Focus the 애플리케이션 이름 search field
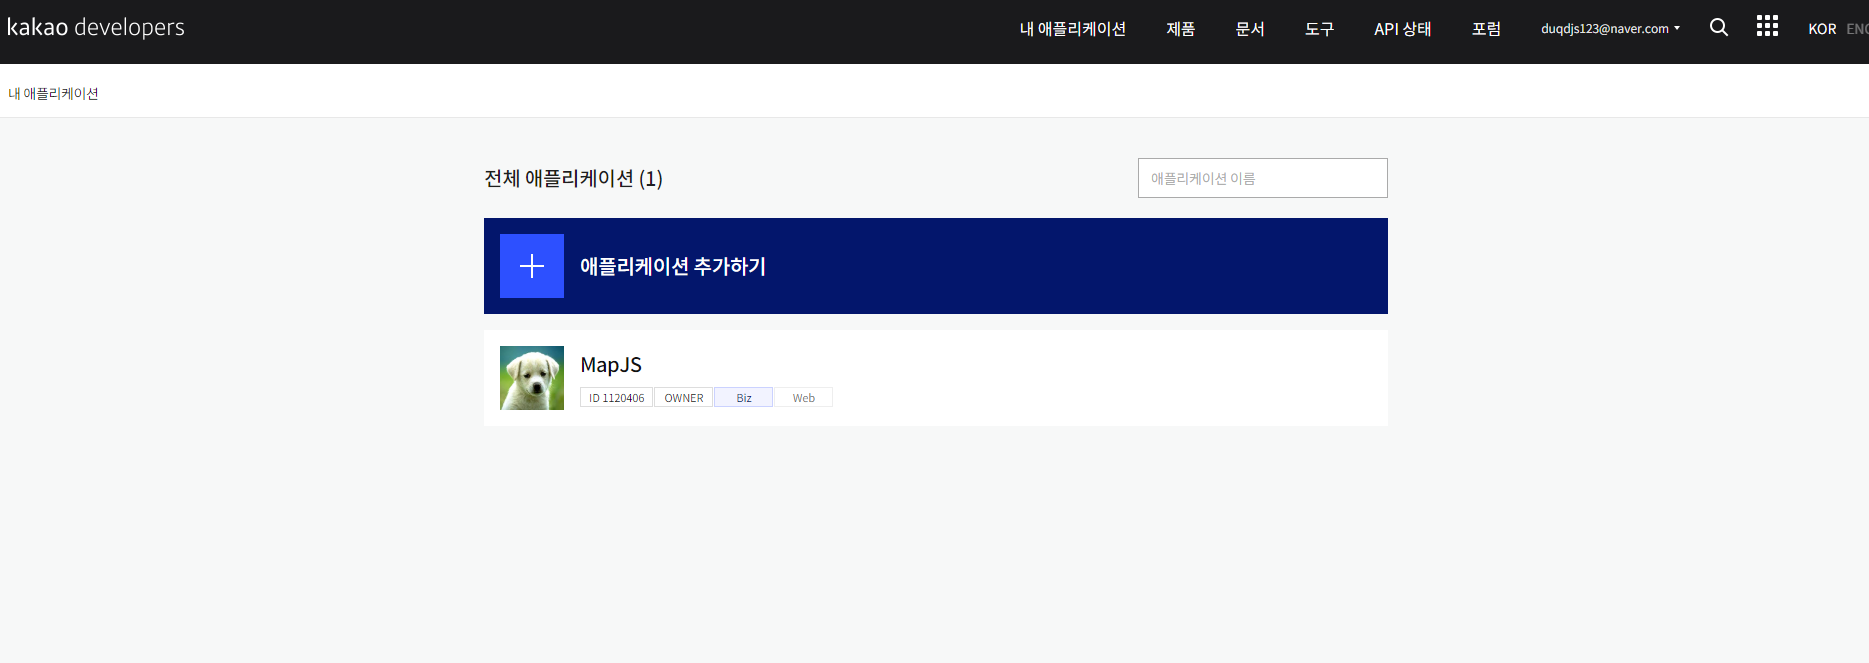Screen dimensions: 1869x663 point(1262,178)
